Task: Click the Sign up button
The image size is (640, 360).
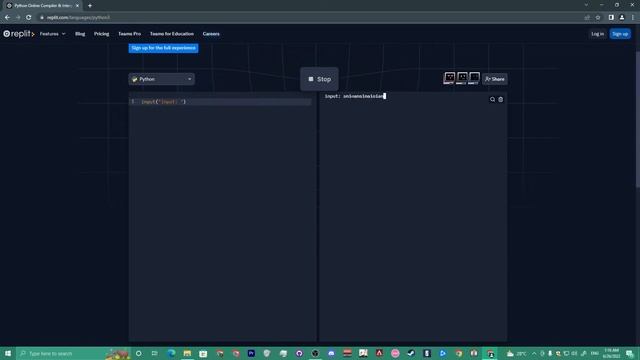Action: 620,34
